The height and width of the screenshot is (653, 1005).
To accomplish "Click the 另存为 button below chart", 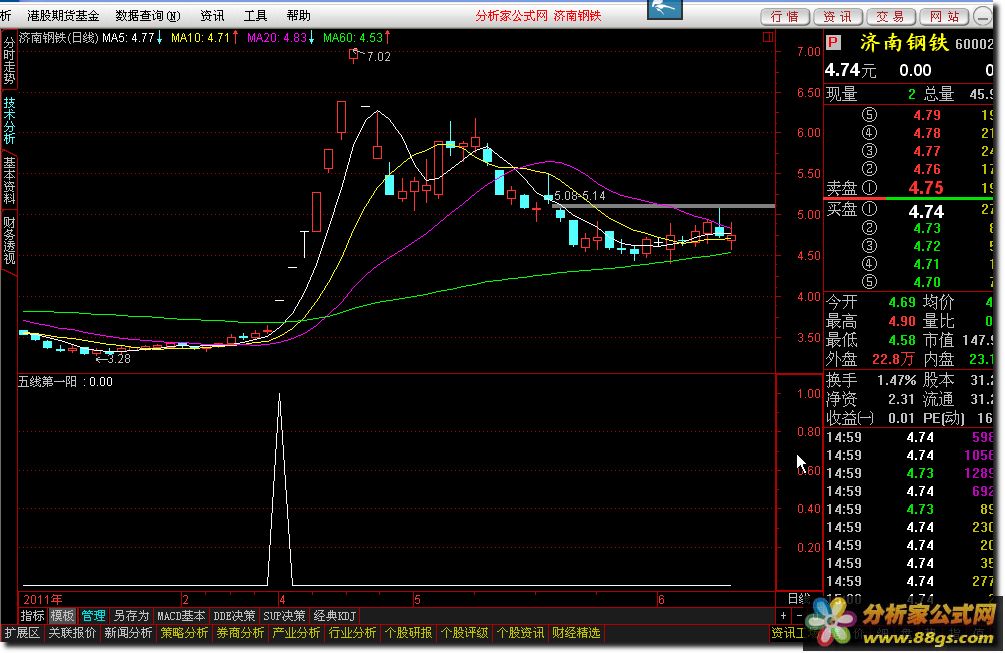I will [x=131, y=616].
